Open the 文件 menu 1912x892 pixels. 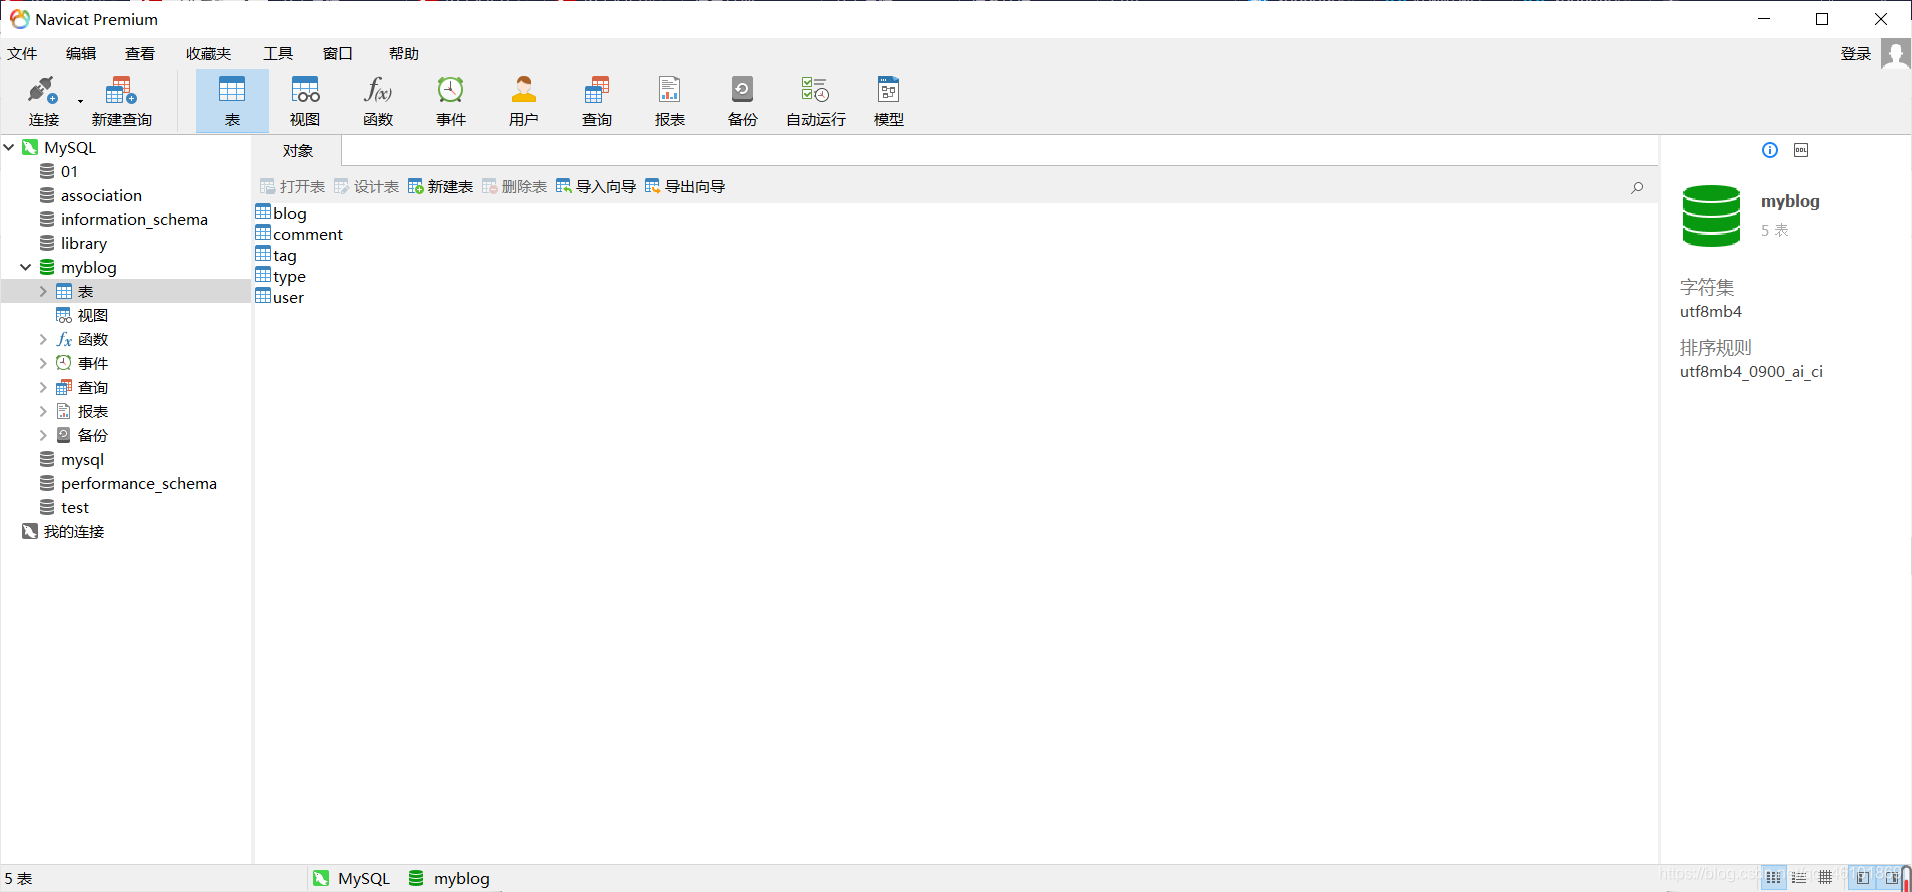(22, 54)
